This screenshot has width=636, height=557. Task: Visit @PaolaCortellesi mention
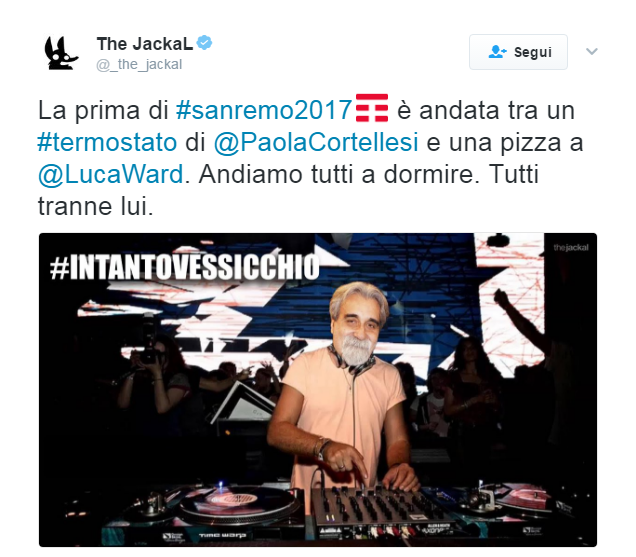pos(316,142)
